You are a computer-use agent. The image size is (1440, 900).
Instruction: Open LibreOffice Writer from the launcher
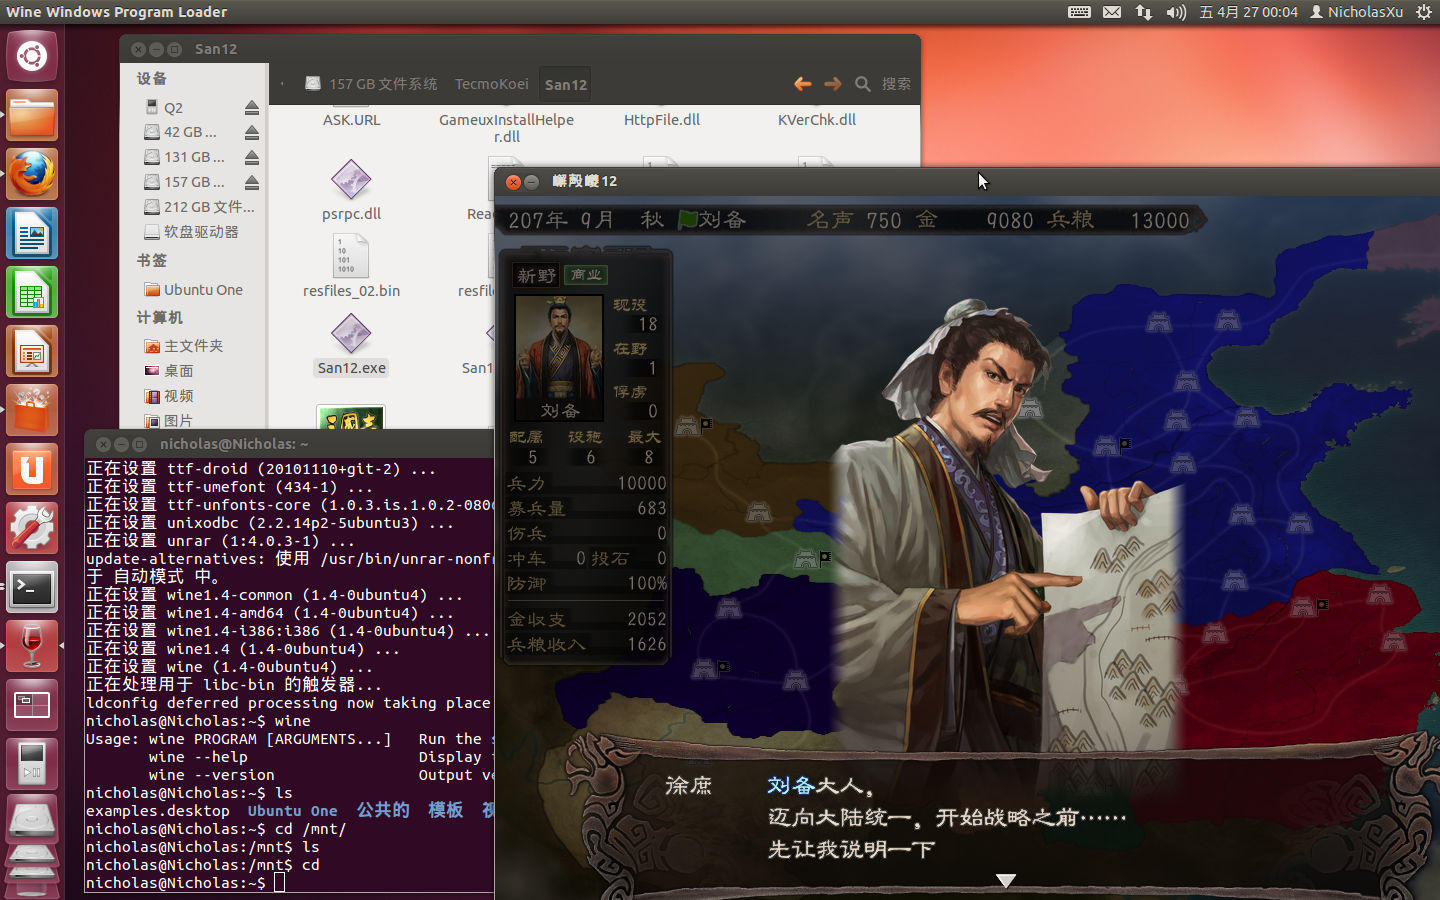click(32, 234)
